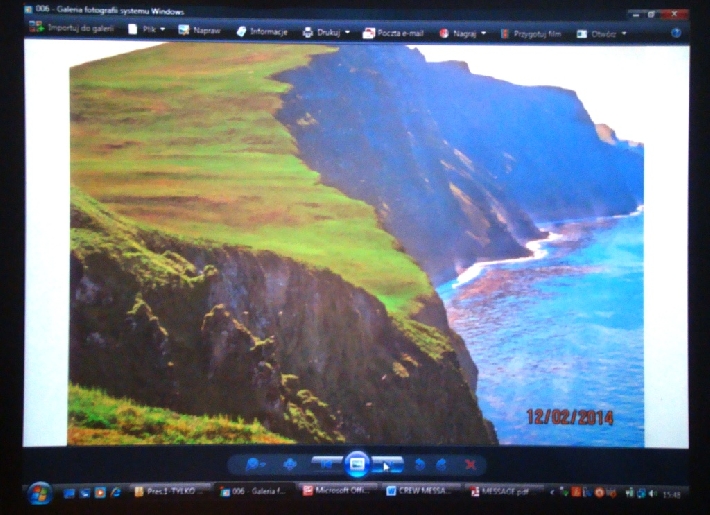710x515 pixels.
Task: Click the Poczta e-mail button
Action: (x=394, y=33)
